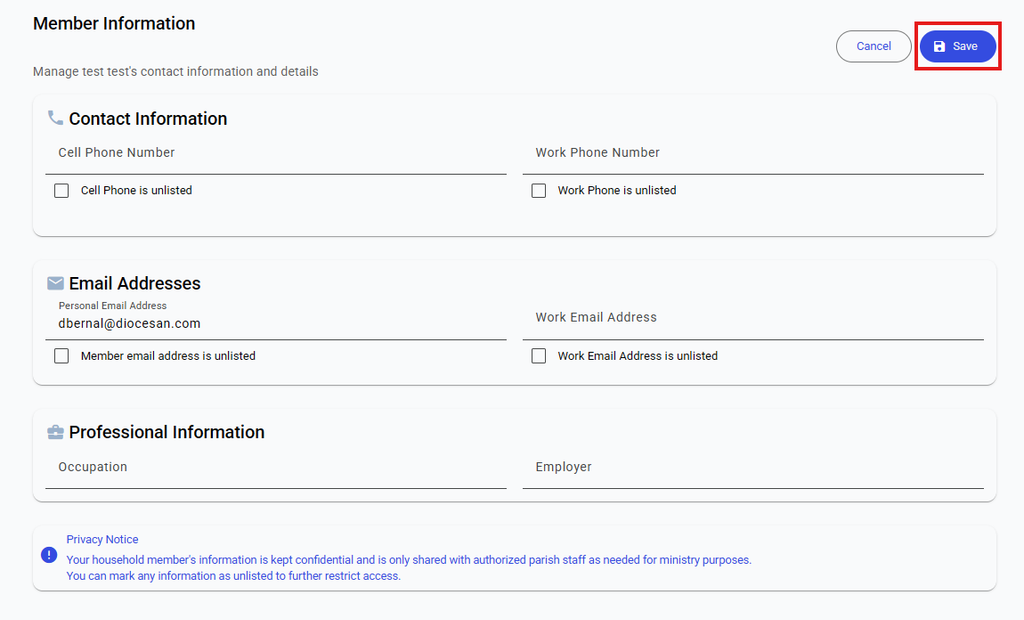Click the briefcase icon beside Professional Information
Screen dimensions: 1024x620
[56, 432]
